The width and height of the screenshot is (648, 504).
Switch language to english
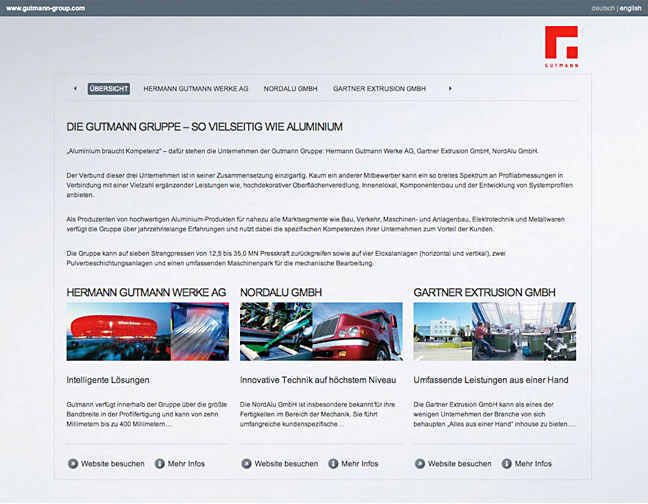631,8
